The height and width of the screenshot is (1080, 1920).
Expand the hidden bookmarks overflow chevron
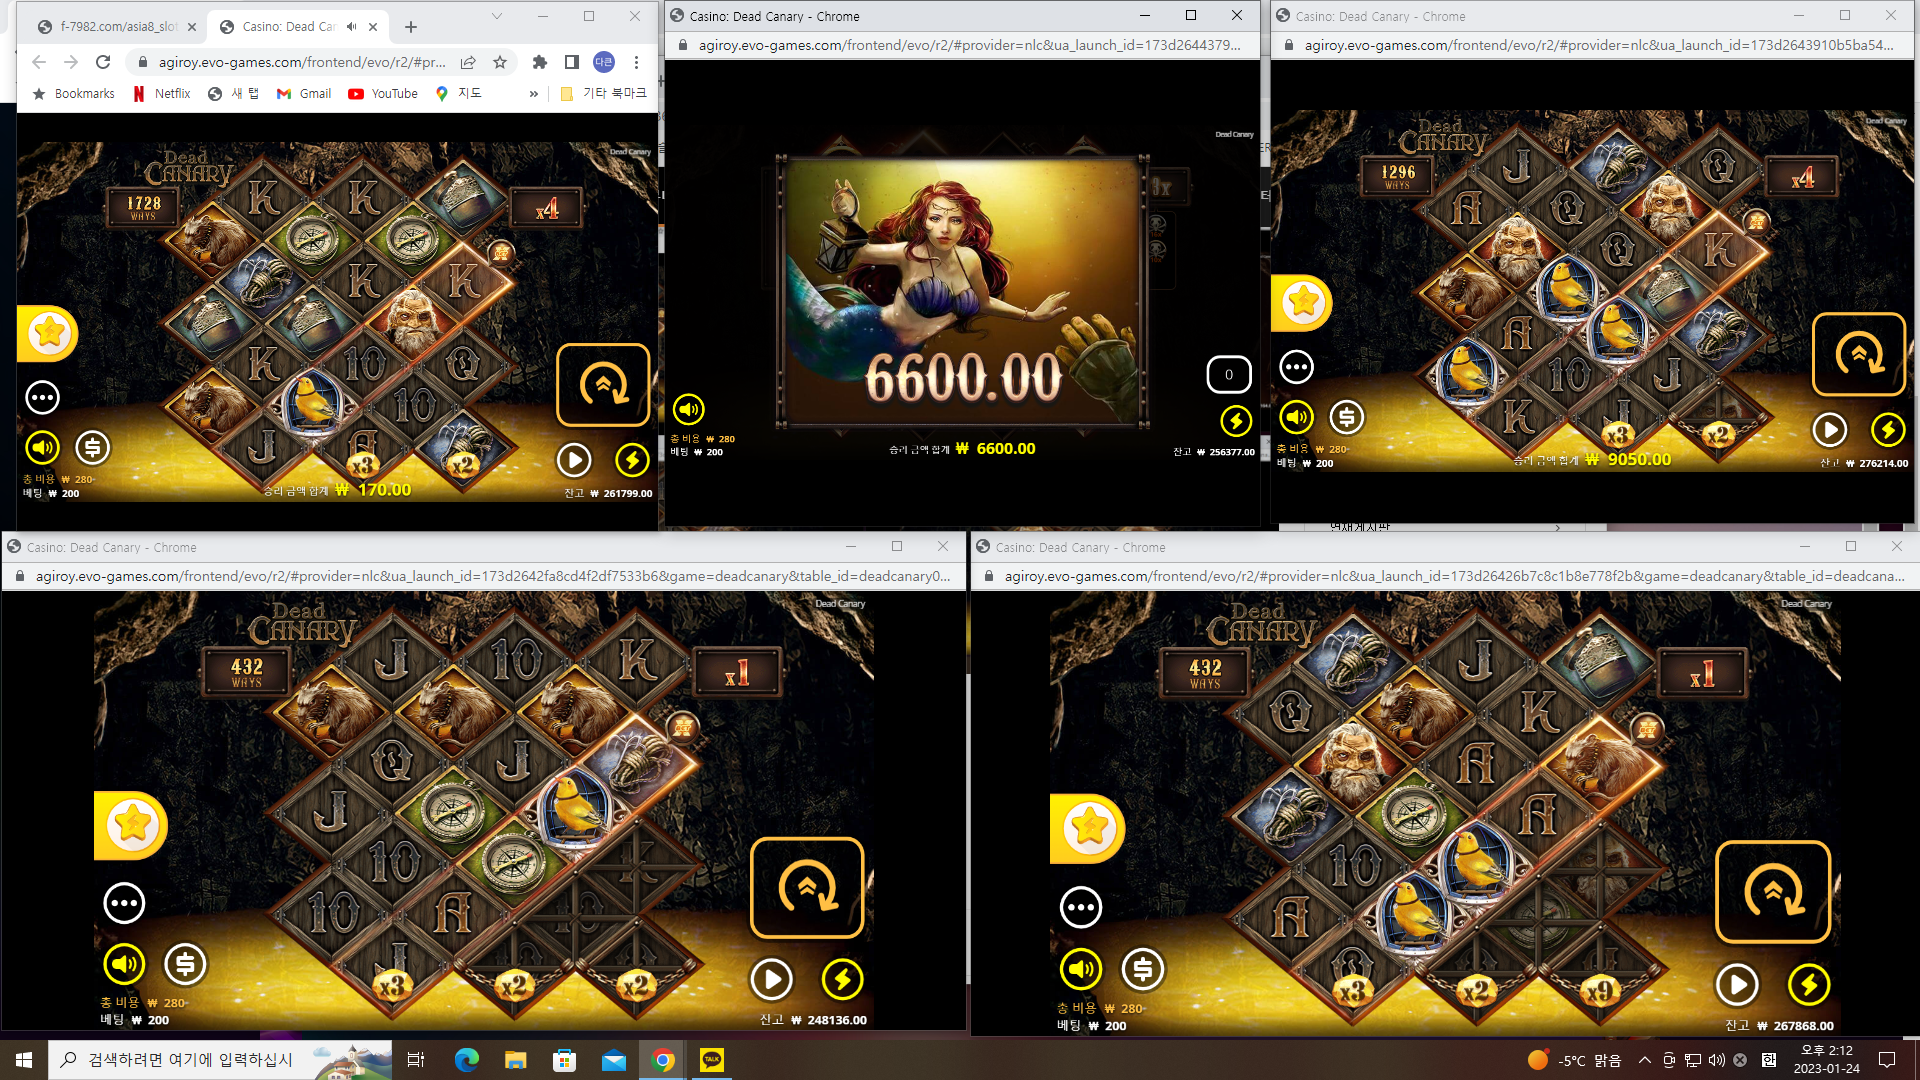click(533, 94)
